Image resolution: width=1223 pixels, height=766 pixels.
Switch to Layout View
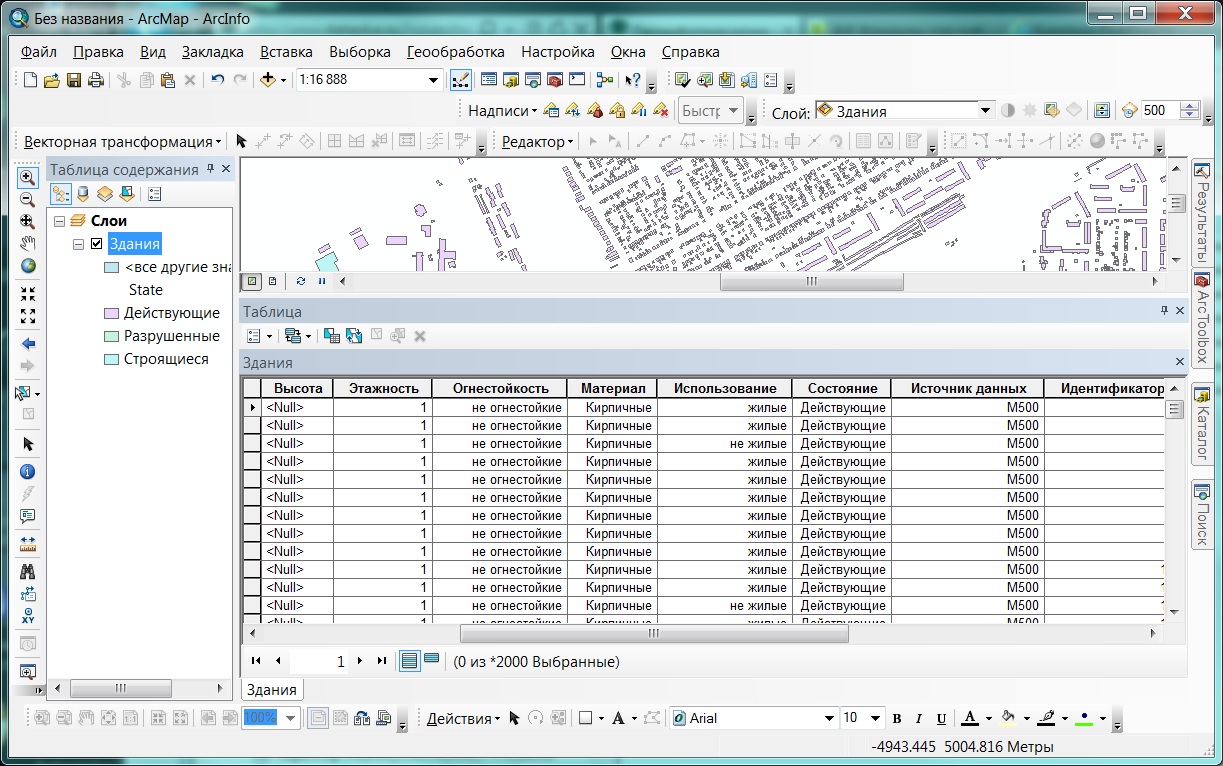point(272,281)
